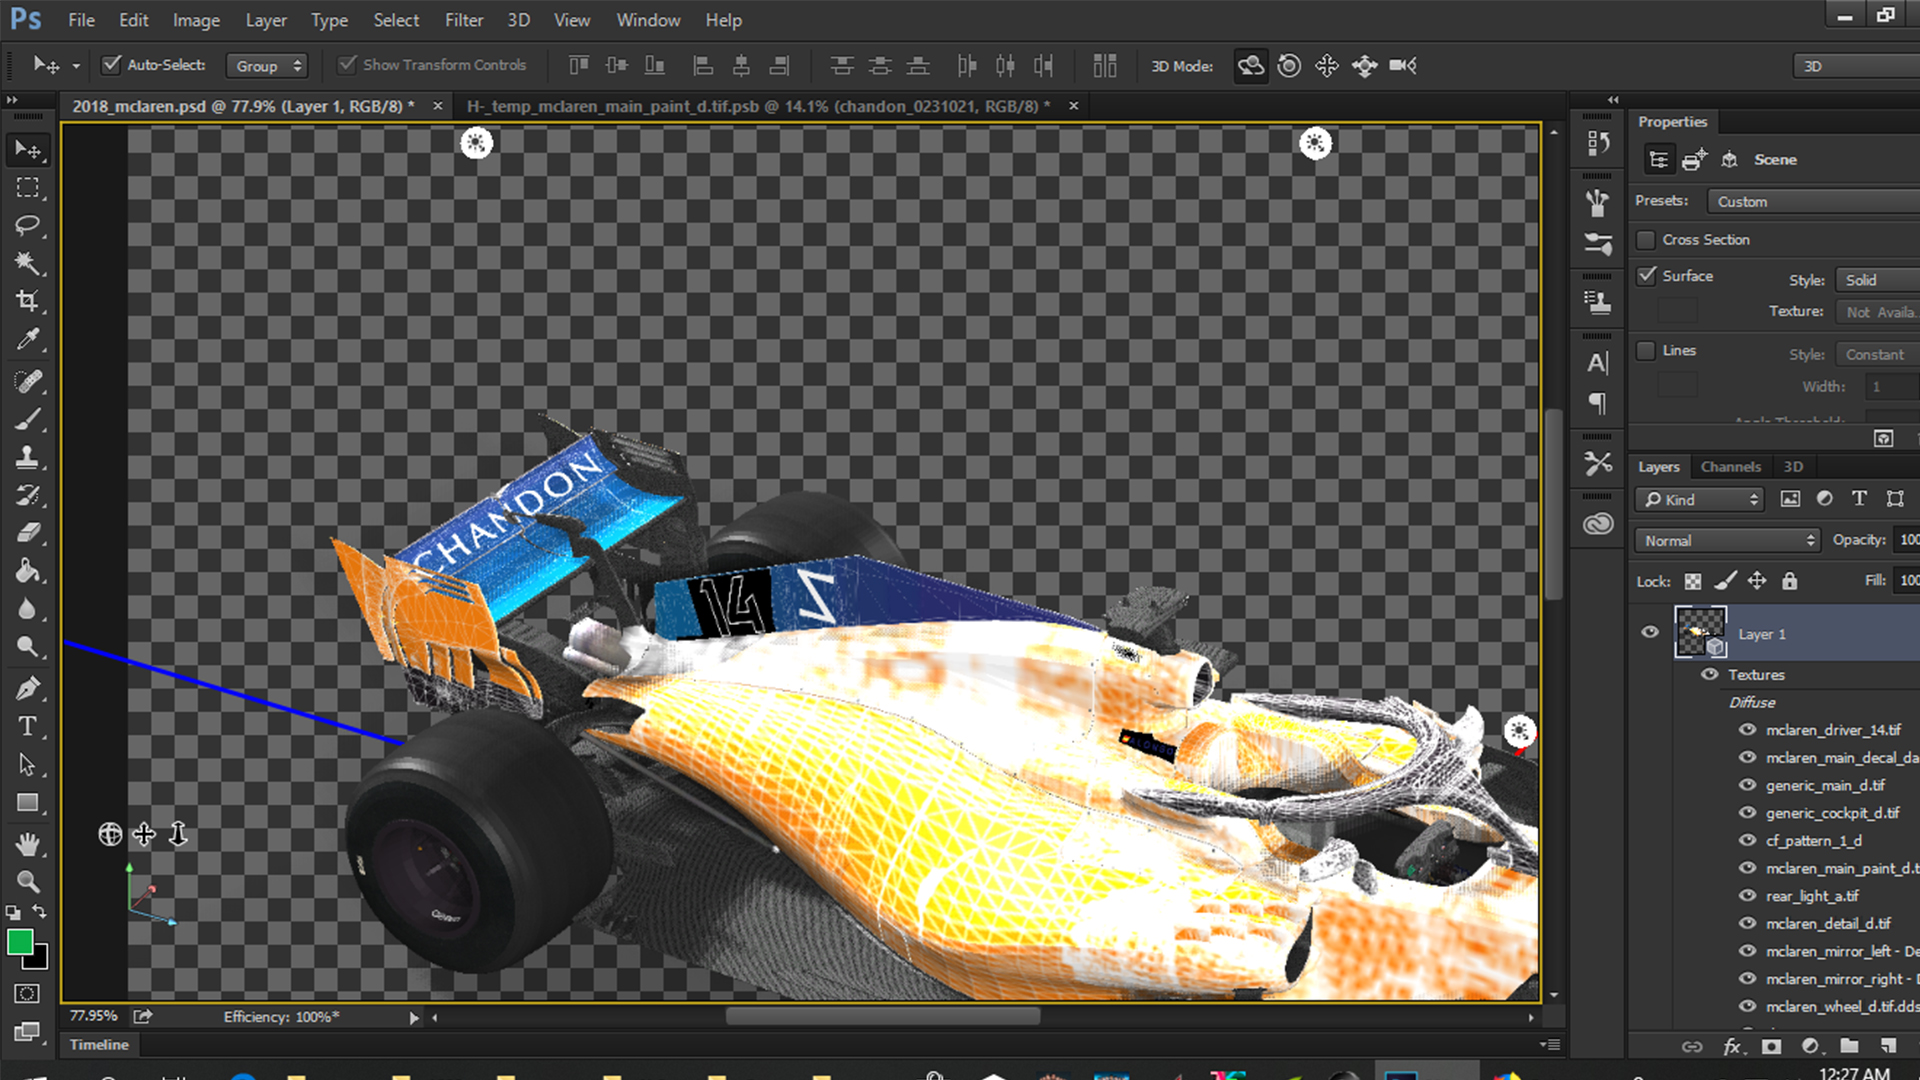
Task: Select the Clone Stamp tool
Action: pyautogui.click(x=27, y=458)
